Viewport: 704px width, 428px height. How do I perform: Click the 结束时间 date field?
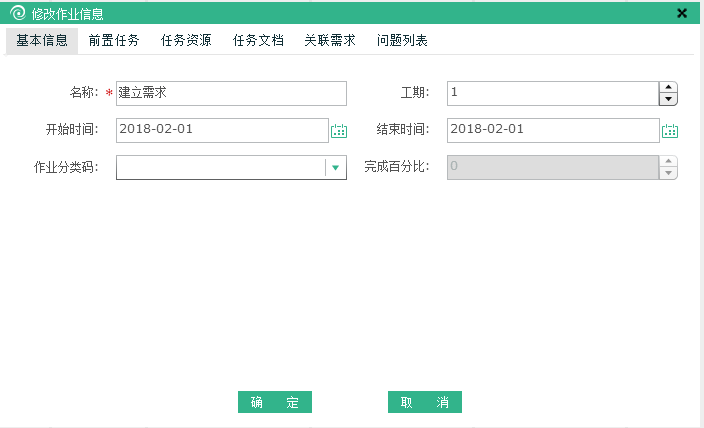(x=552, y=130)
